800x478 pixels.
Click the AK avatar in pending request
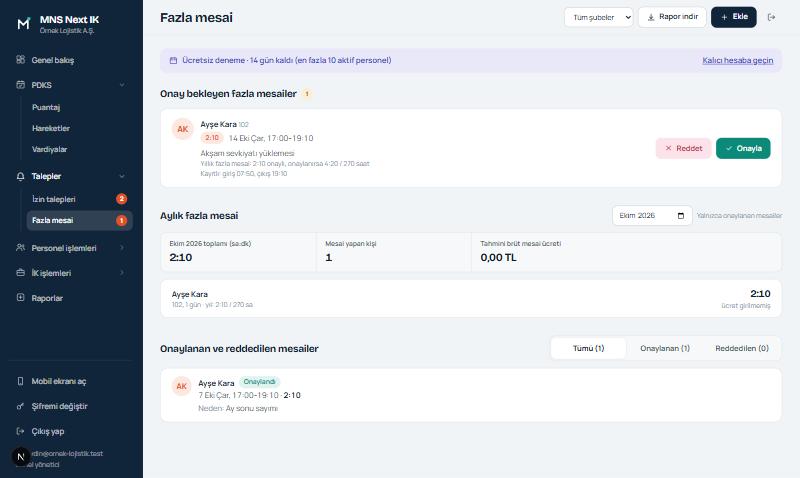(183, 129)
